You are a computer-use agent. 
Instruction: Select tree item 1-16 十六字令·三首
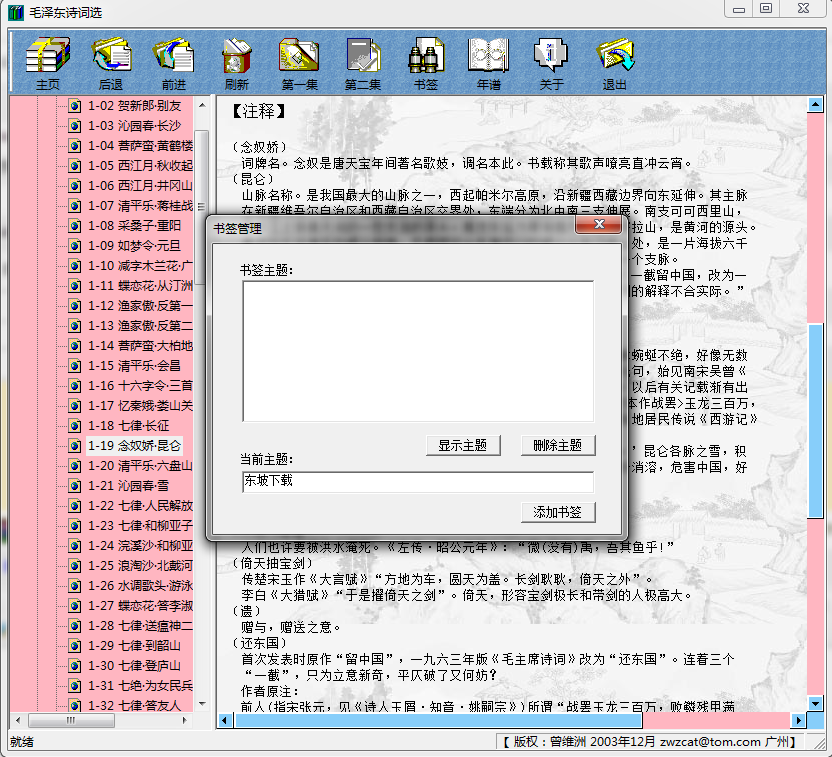[140, 386]
